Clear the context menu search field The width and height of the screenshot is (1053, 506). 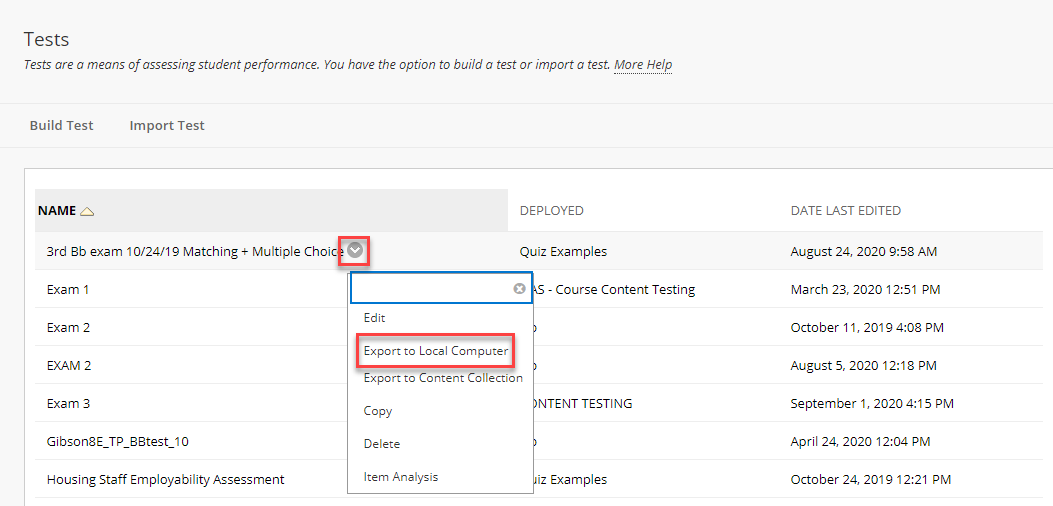point(519,288)
